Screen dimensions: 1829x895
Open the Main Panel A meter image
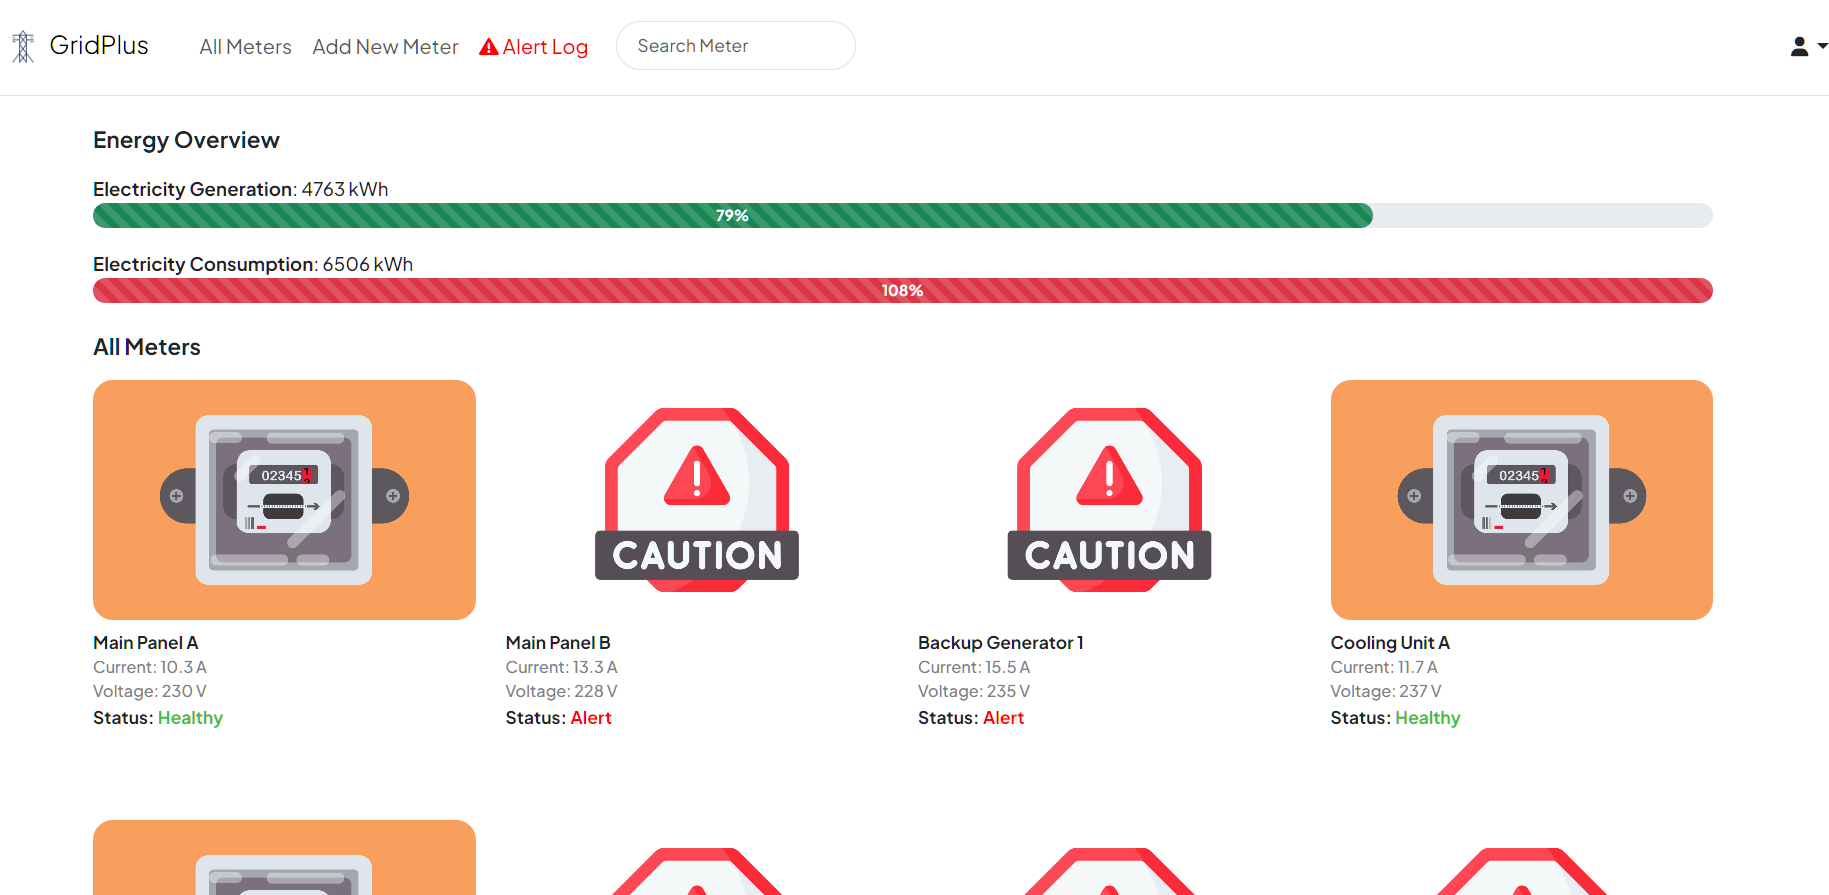[284, 500]
